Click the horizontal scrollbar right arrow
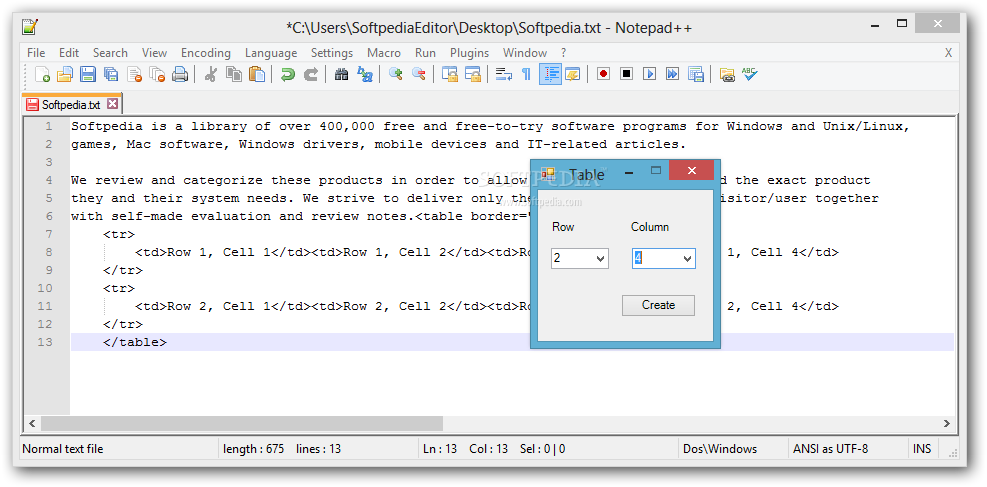 (x=947, y=423)
